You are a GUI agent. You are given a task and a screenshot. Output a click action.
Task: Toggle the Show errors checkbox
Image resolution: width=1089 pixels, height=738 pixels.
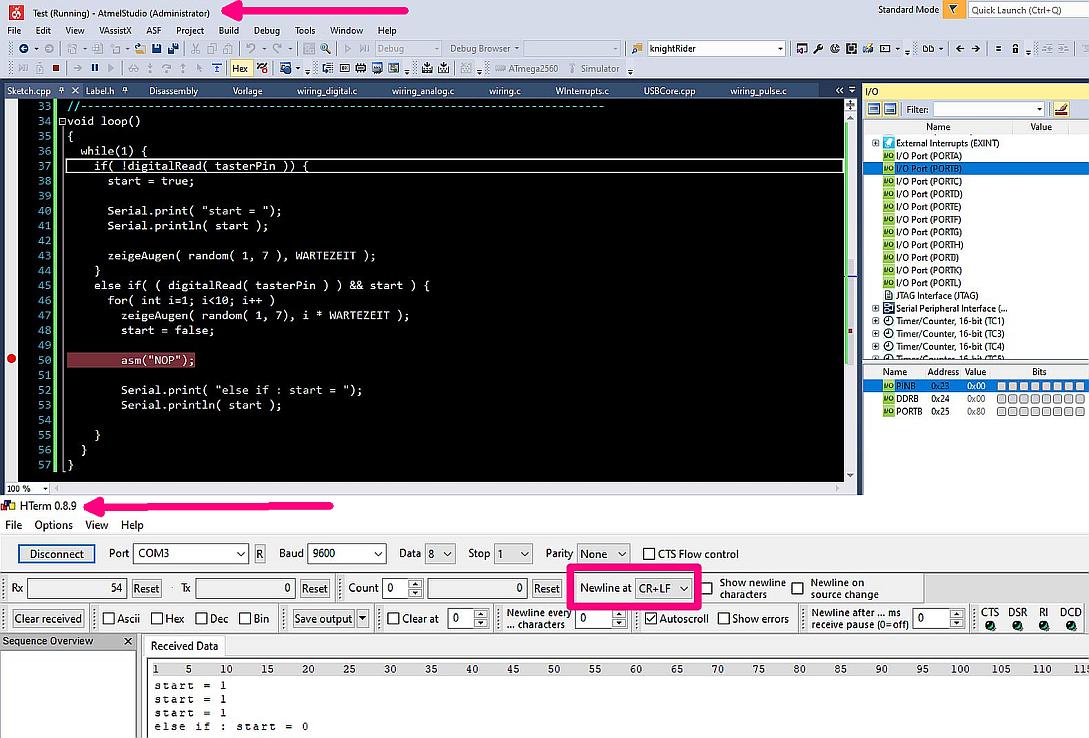(x=723, y=619)
